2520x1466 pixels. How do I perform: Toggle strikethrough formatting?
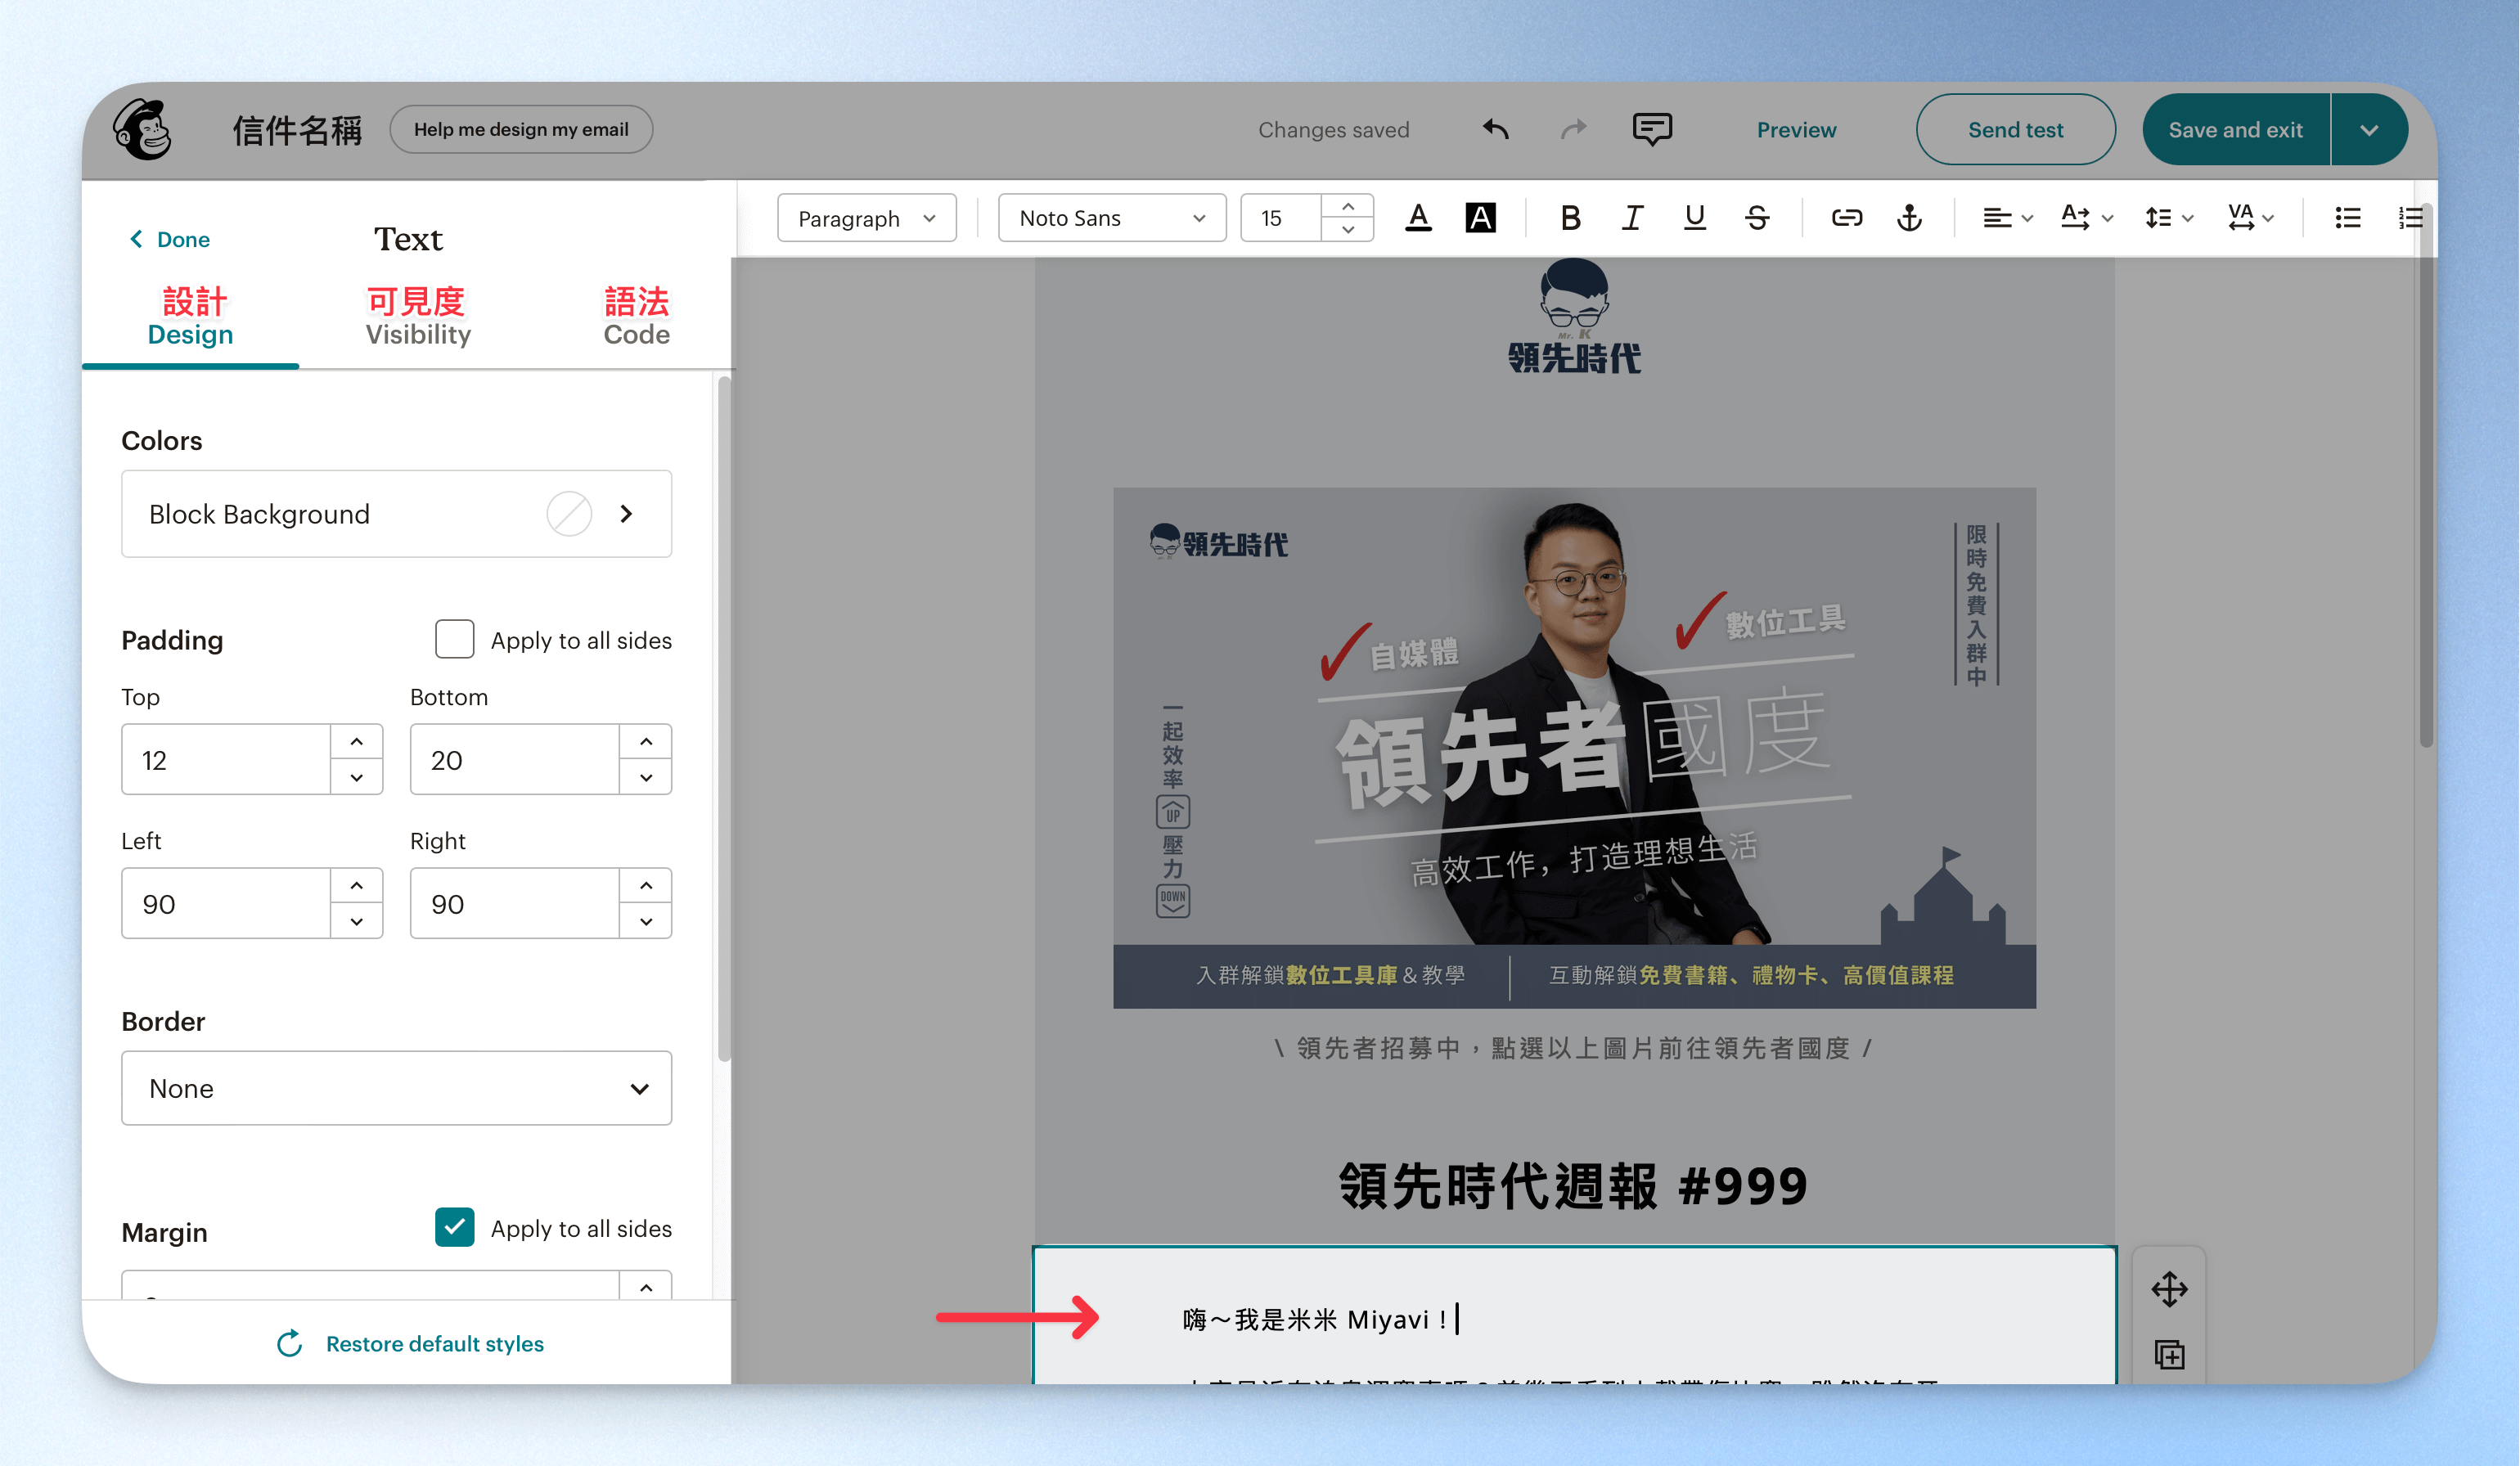(1757, 217)
